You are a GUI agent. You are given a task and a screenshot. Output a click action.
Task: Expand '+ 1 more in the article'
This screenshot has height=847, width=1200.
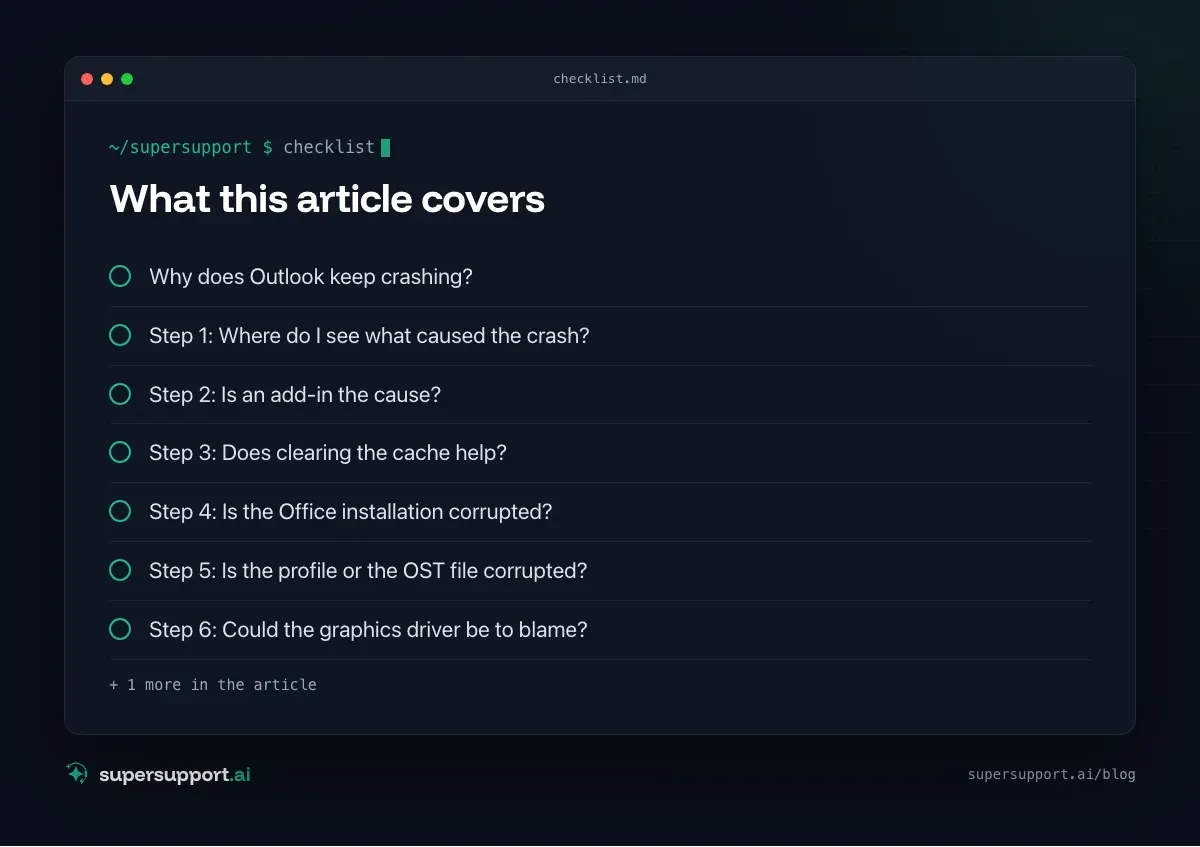pyautogui.click(x=213, y=685)
